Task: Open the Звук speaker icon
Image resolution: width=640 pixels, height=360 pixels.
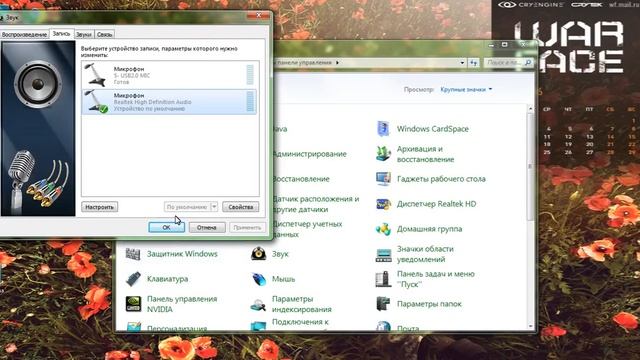Action: [258, 254]
